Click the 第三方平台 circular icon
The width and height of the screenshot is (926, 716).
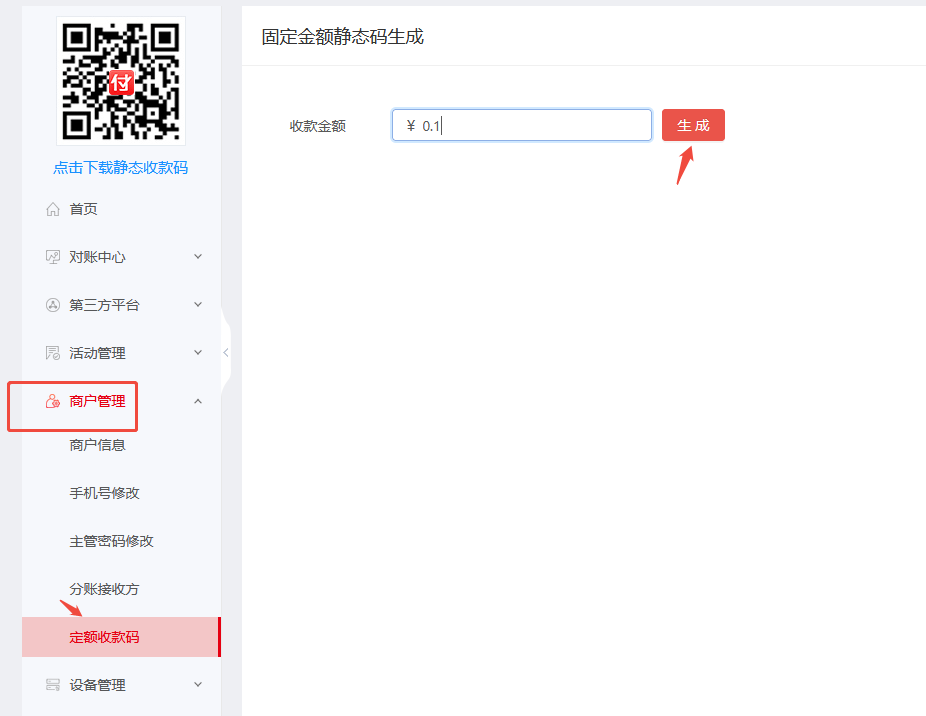coord(53,305)
